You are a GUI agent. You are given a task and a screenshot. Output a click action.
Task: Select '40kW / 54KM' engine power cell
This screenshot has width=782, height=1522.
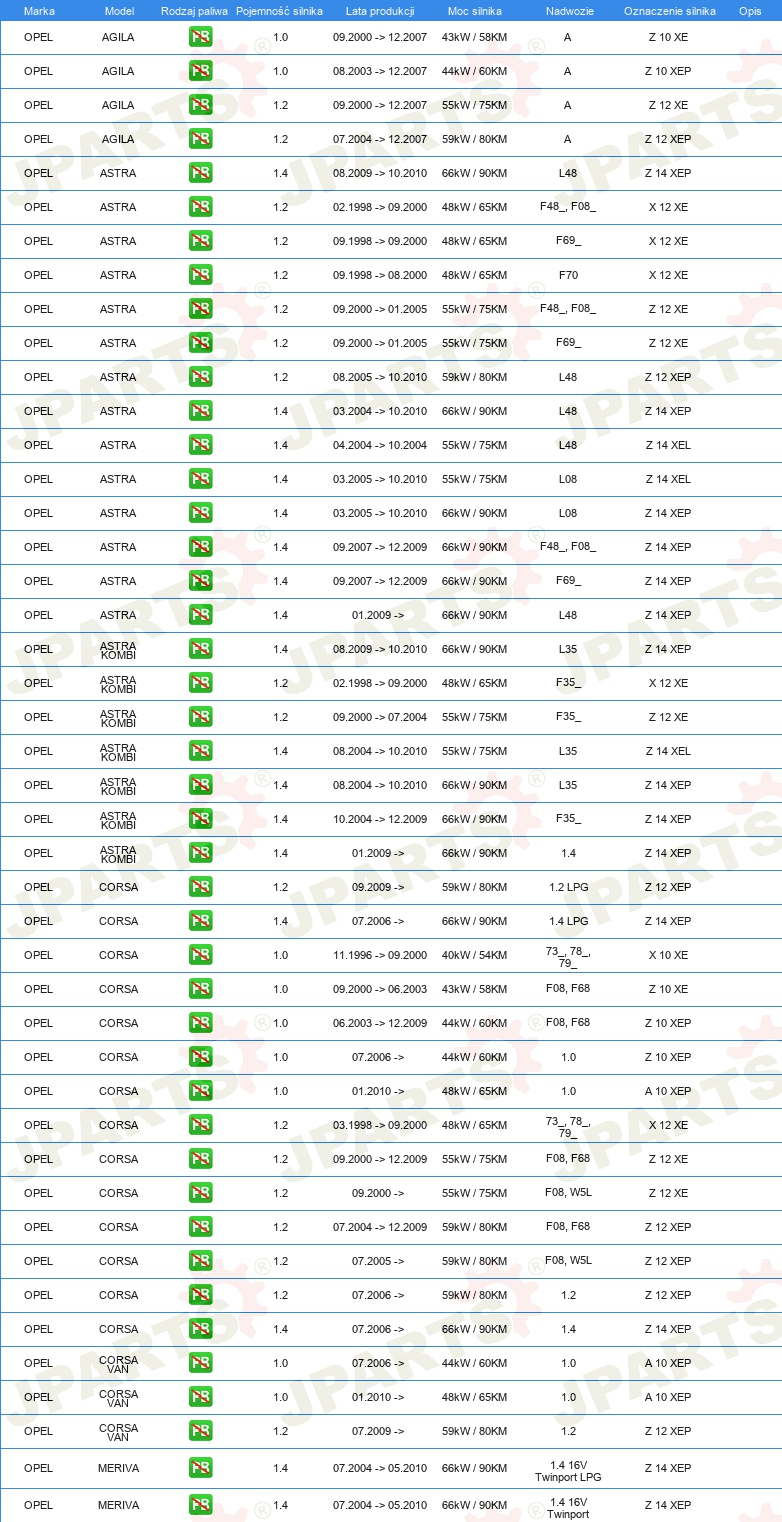tap(474, 955)
